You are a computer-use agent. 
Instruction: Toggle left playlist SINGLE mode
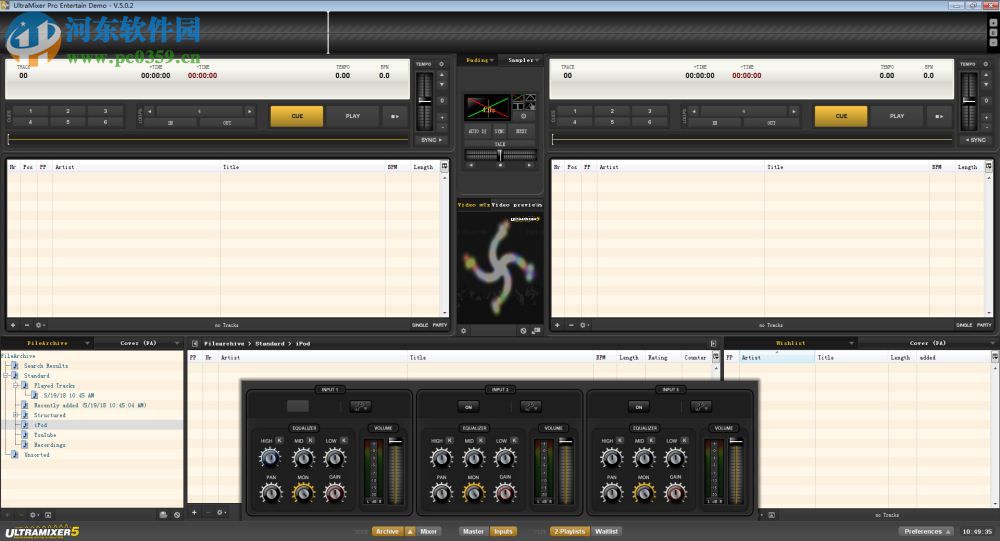420,325
